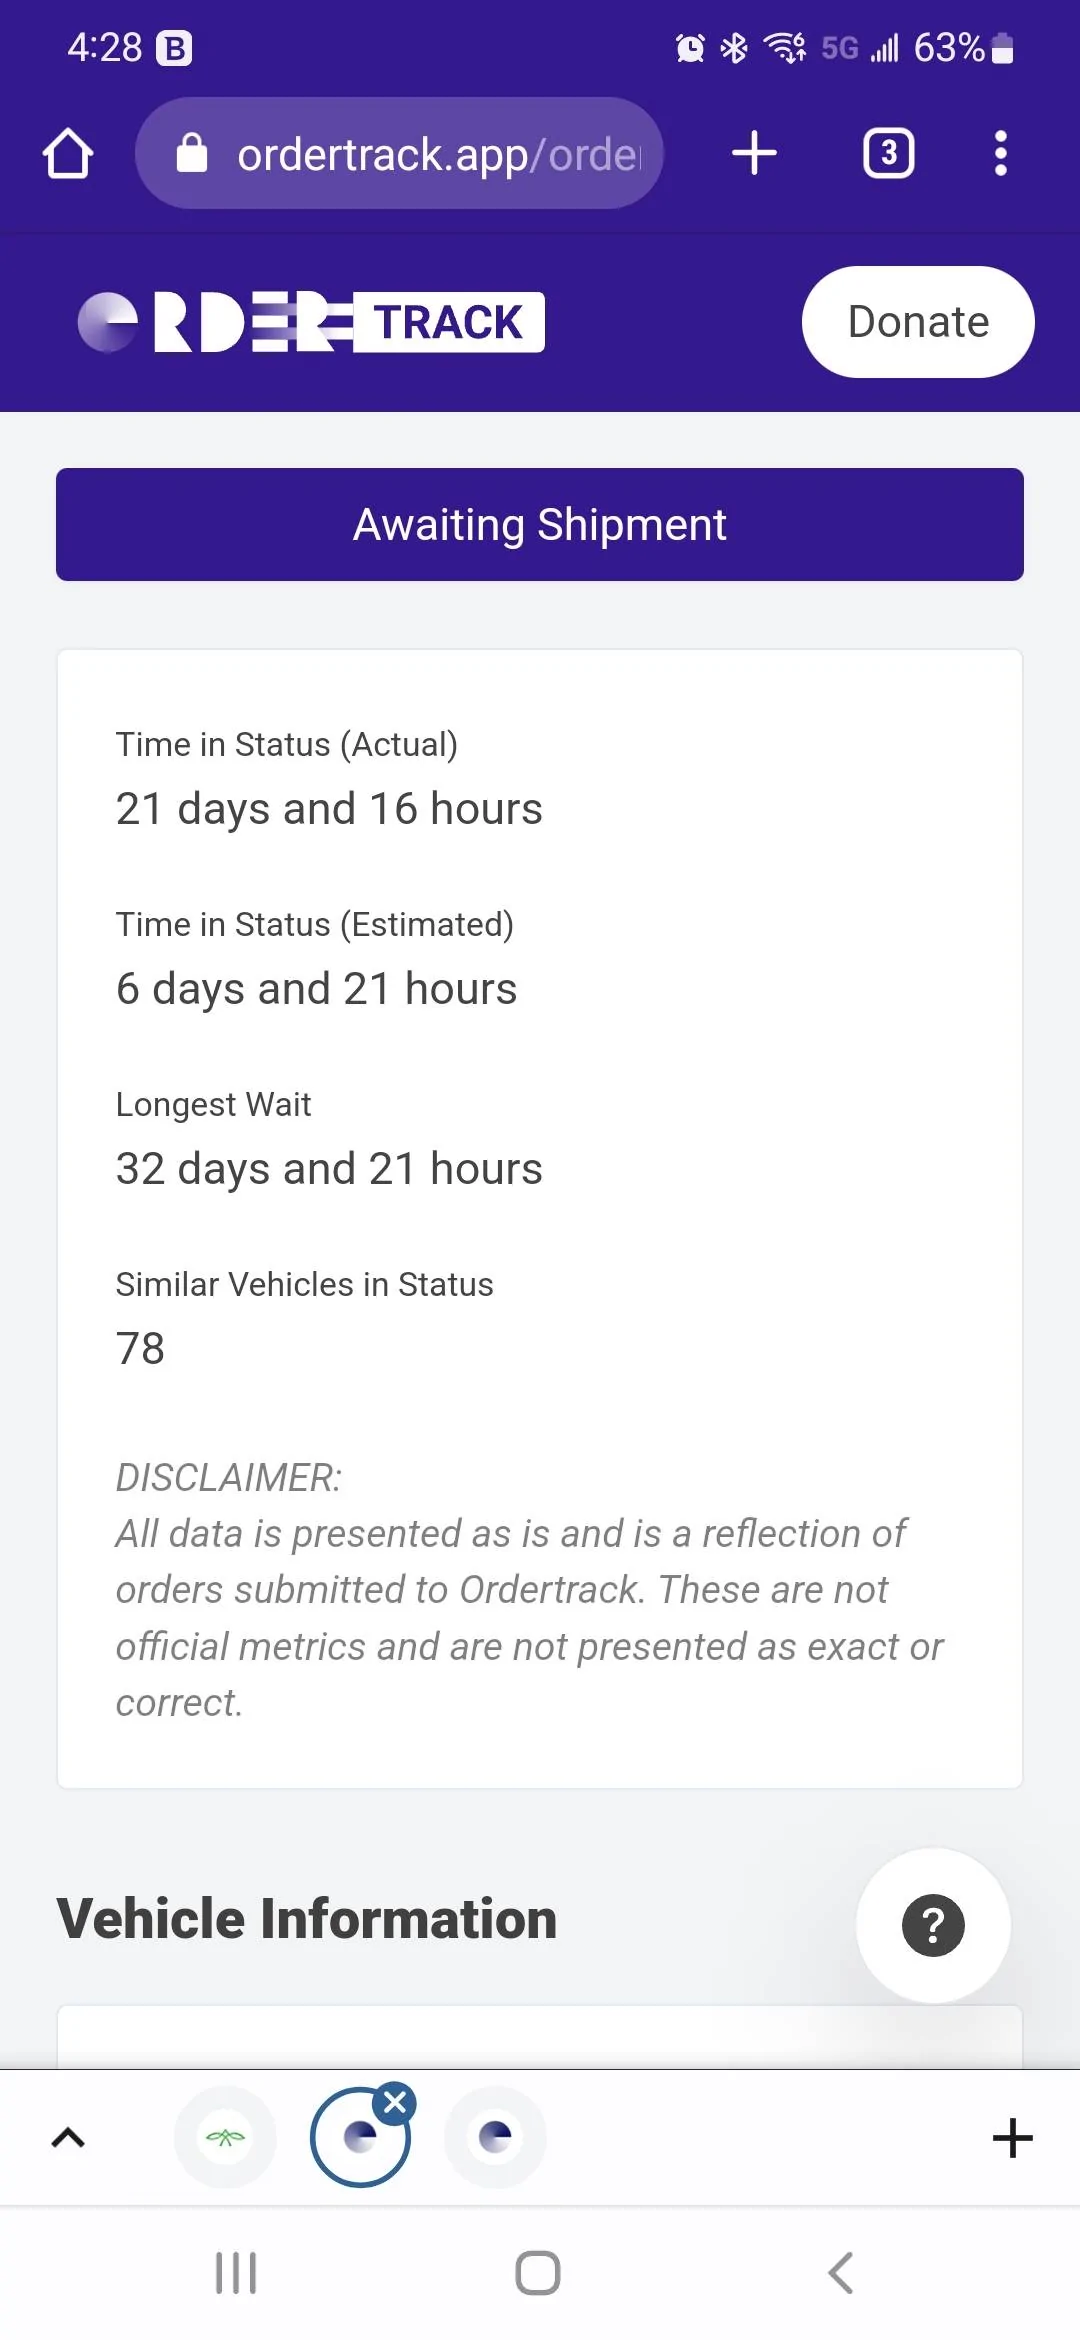The width and height of the screenshot is (1080, 2340).
Task: Open the help question mark button
Action: [933, 1925]
